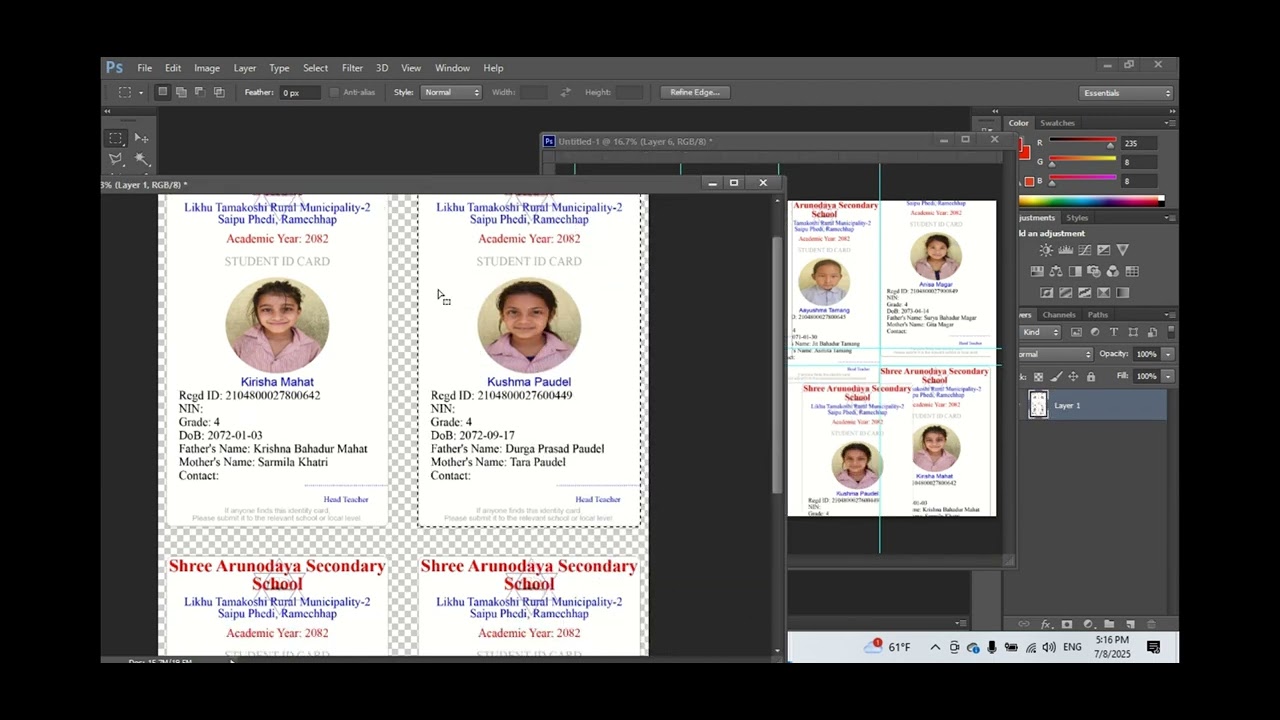Screen dimensions: 1280x720
Task: Create a new group folder icon
Action: [1107, 623]
